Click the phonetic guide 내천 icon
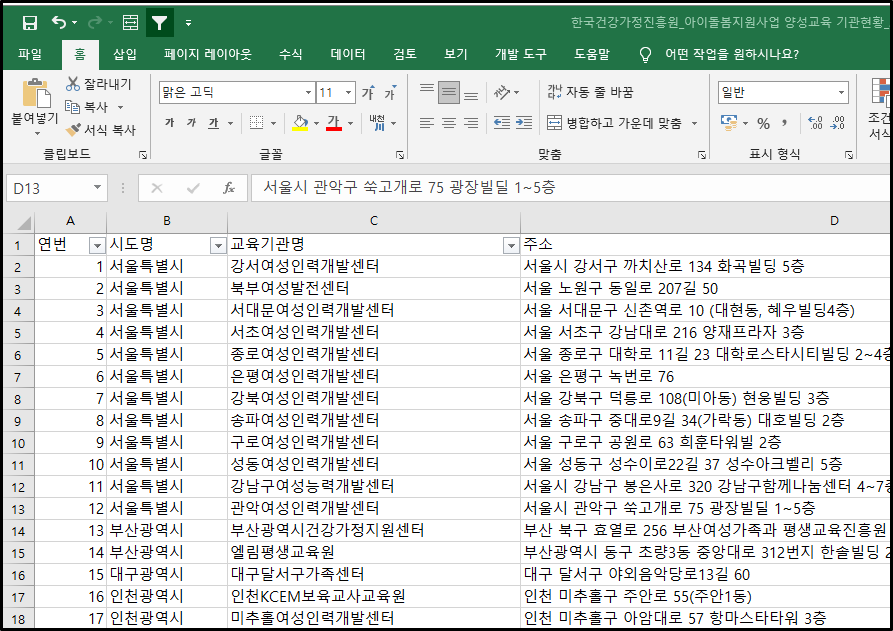Image resolution: width=893 pixels, height=631 pixels. click(x=377, y=123)
